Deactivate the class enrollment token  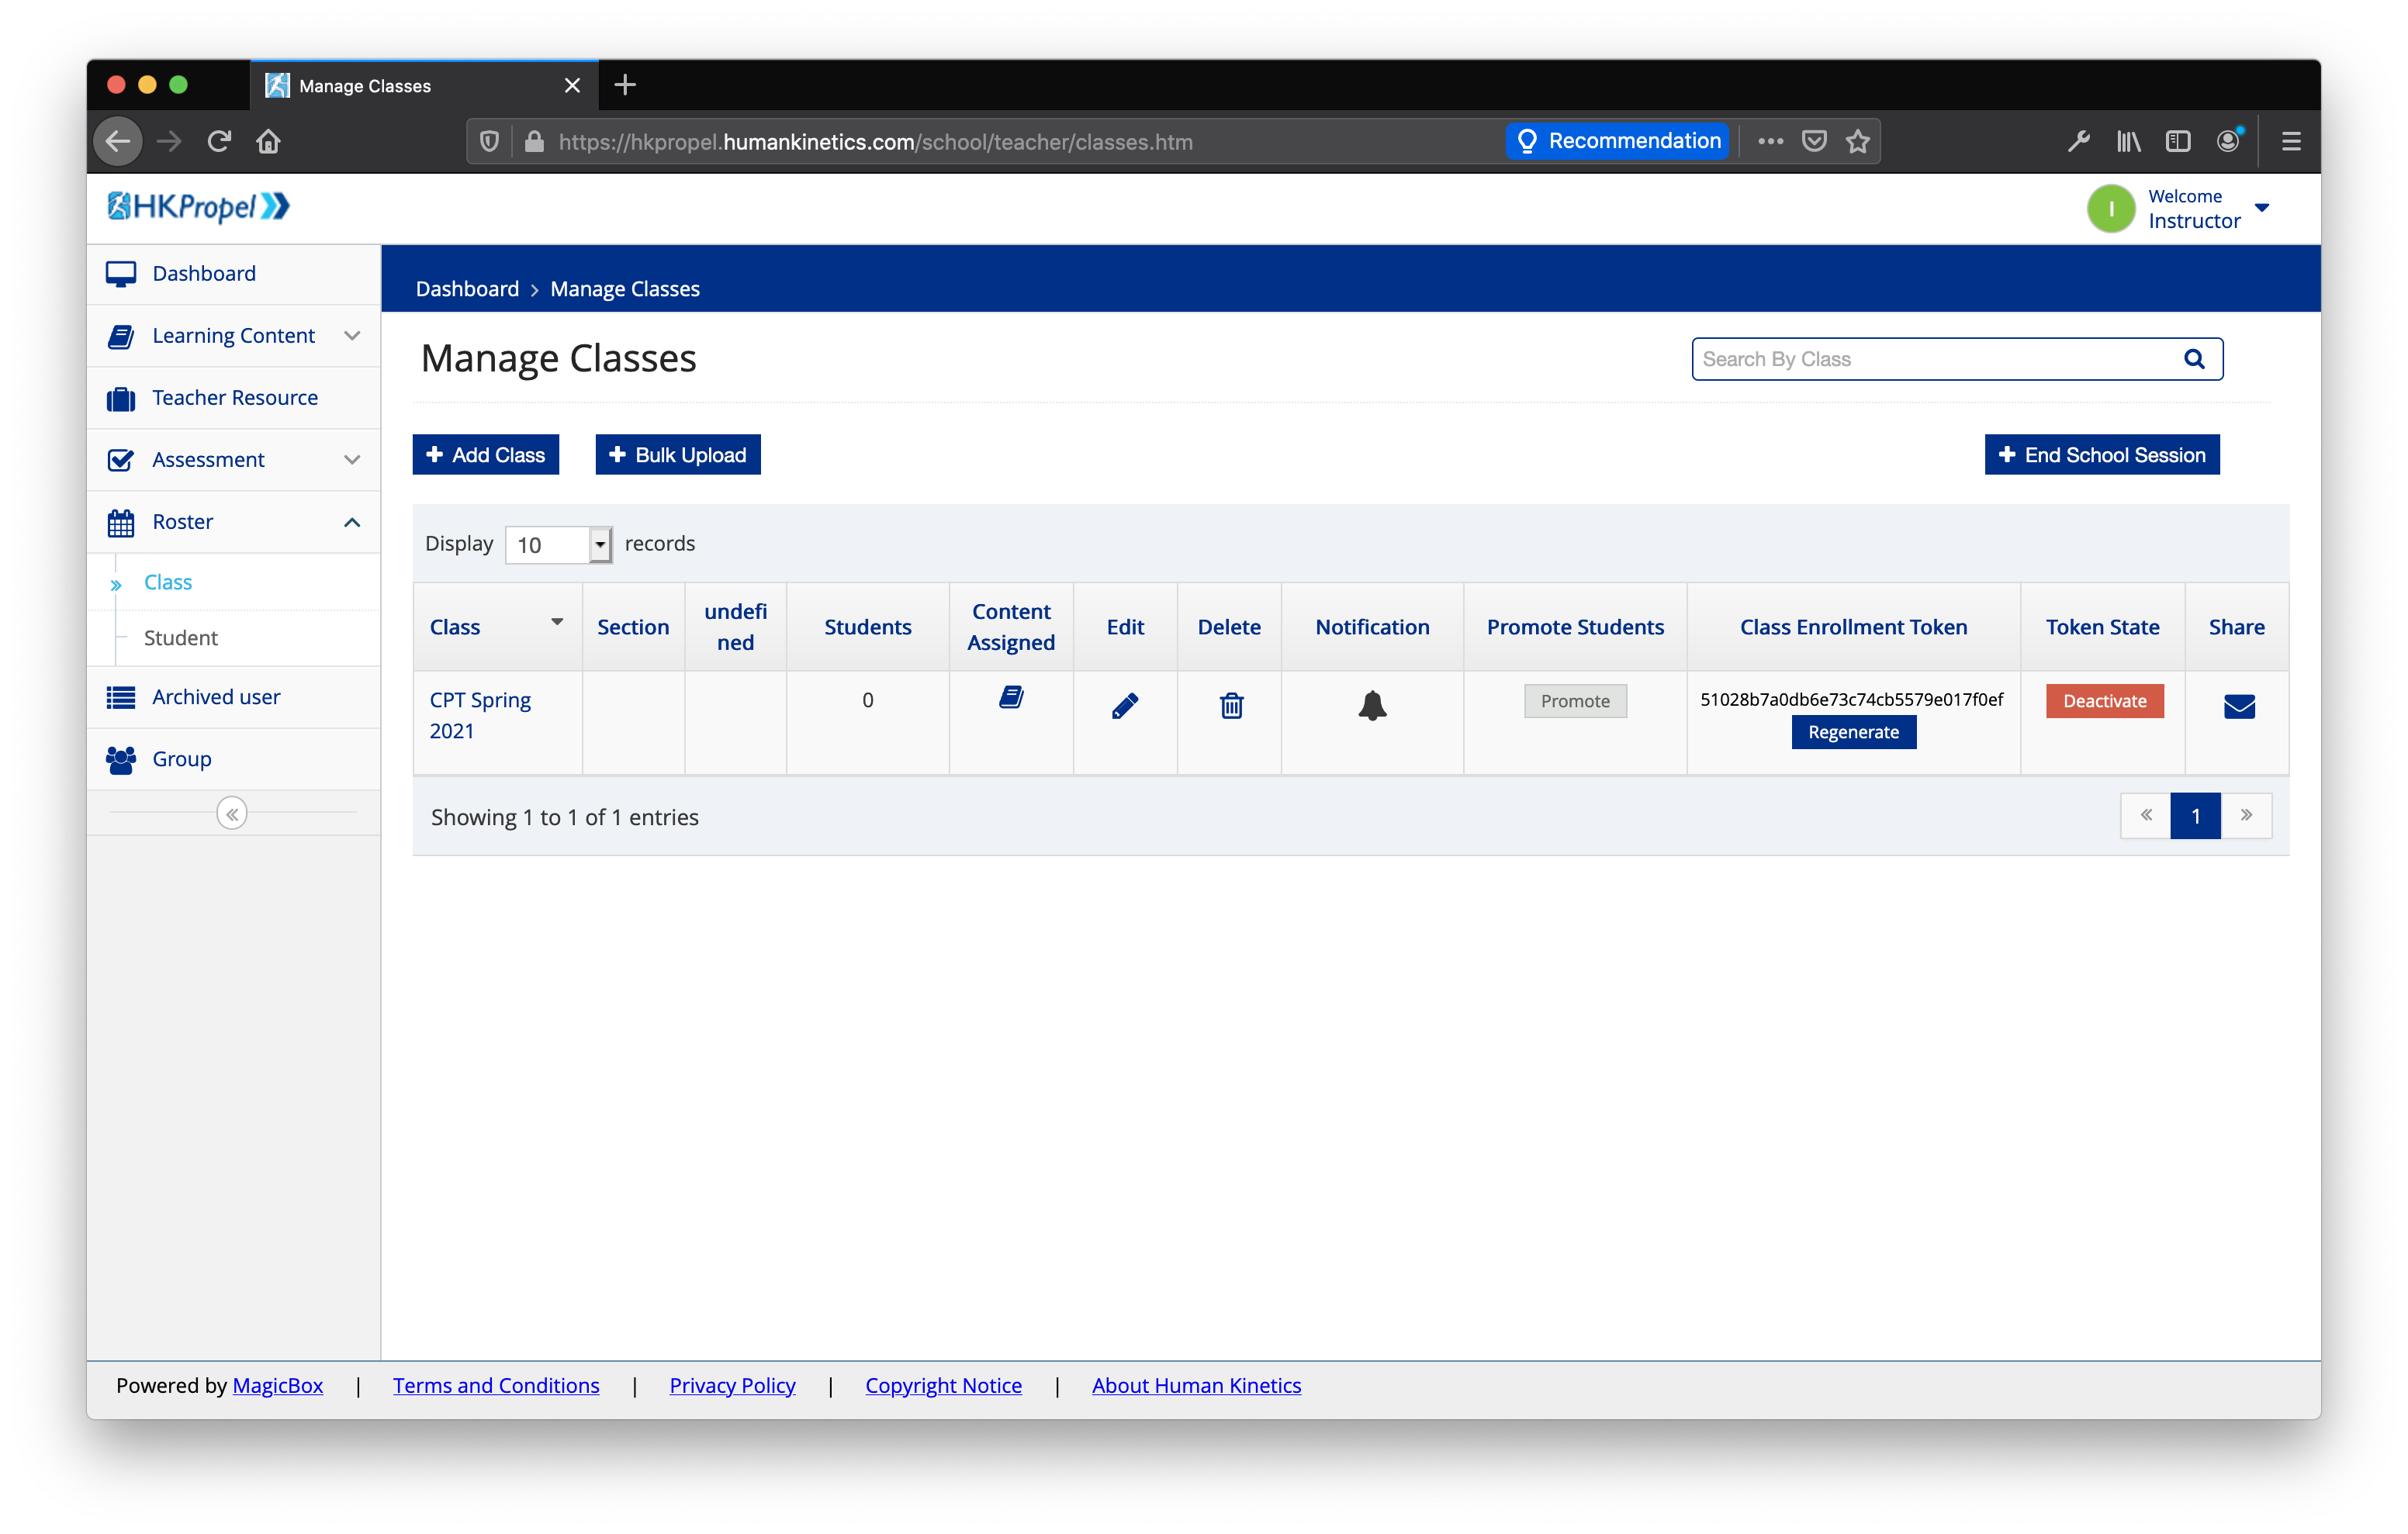[x=2104, y=701]
